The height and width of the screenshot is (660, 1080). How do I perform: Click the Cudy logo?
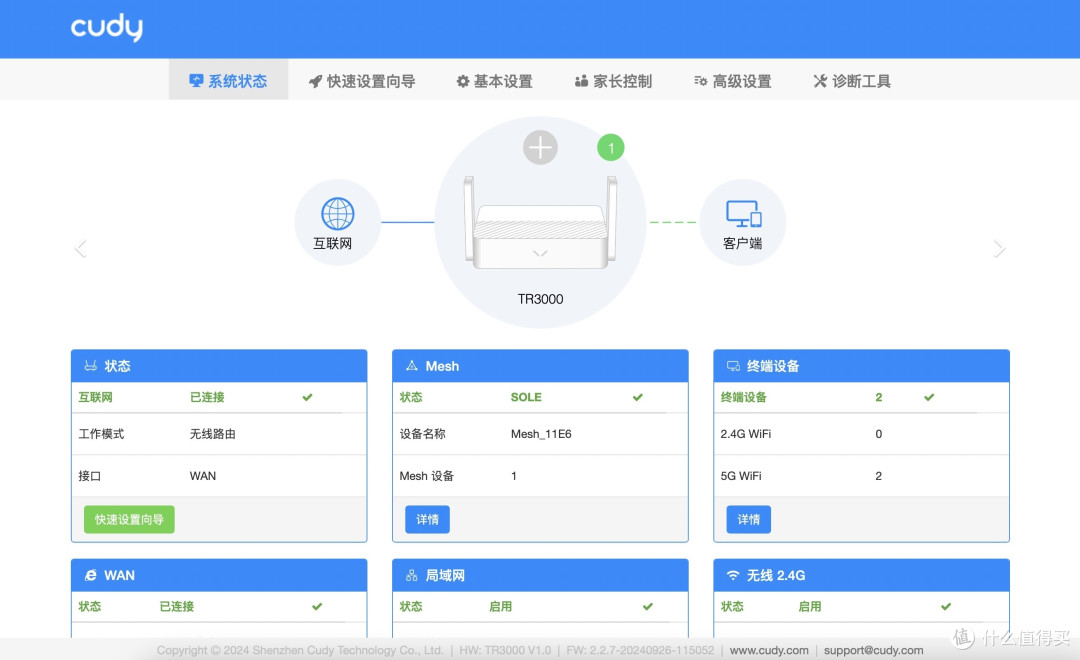[x=107, y=28]
